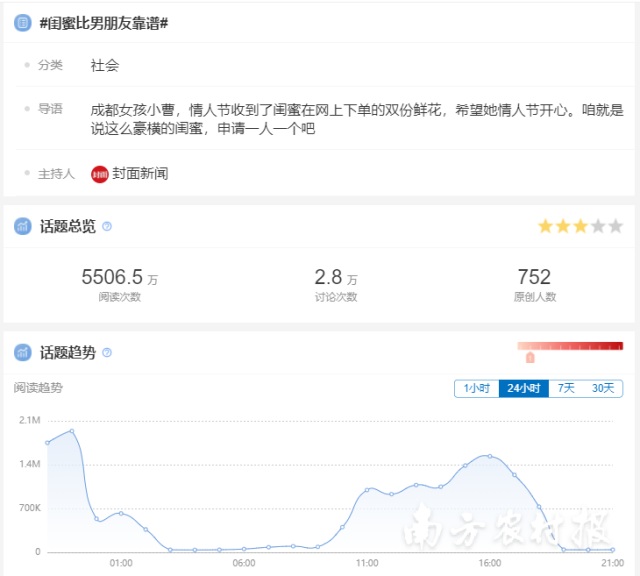Screen dimensions: 640x576
Task: Select the 24小时 trend tab
Action: tap(524, 388)
